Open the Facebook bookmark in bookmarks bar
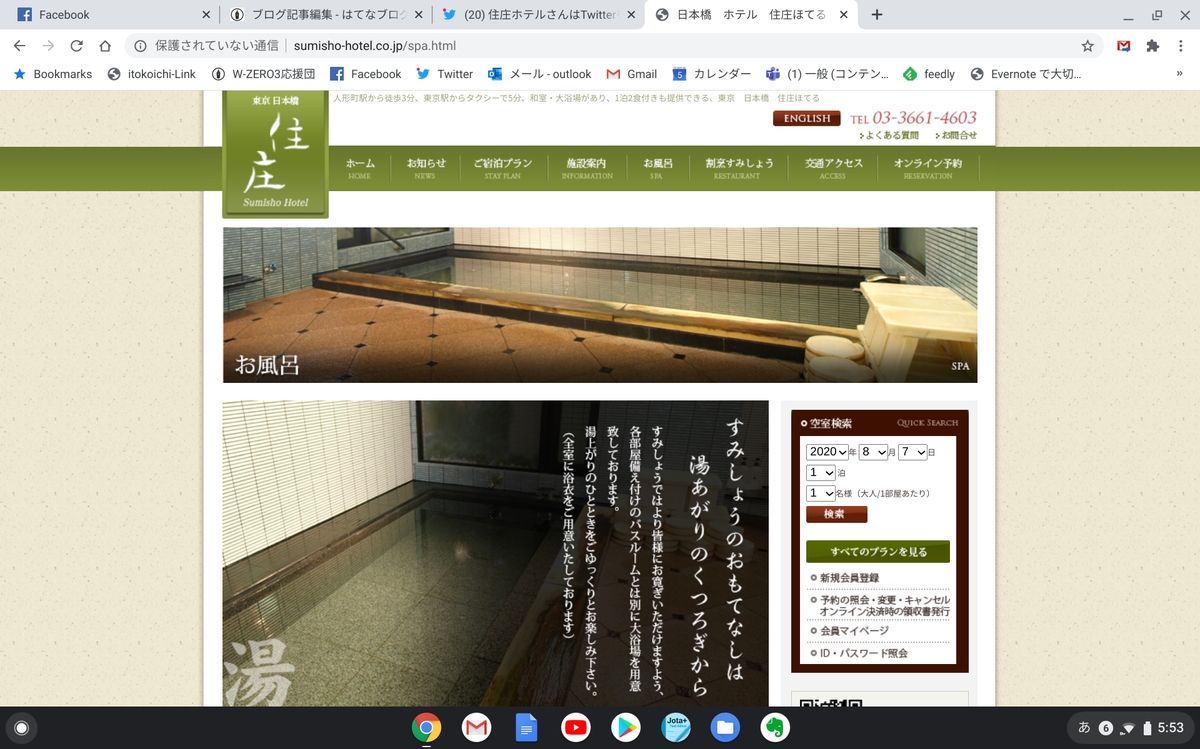1200x749 pixels. (x=366, y=74)
